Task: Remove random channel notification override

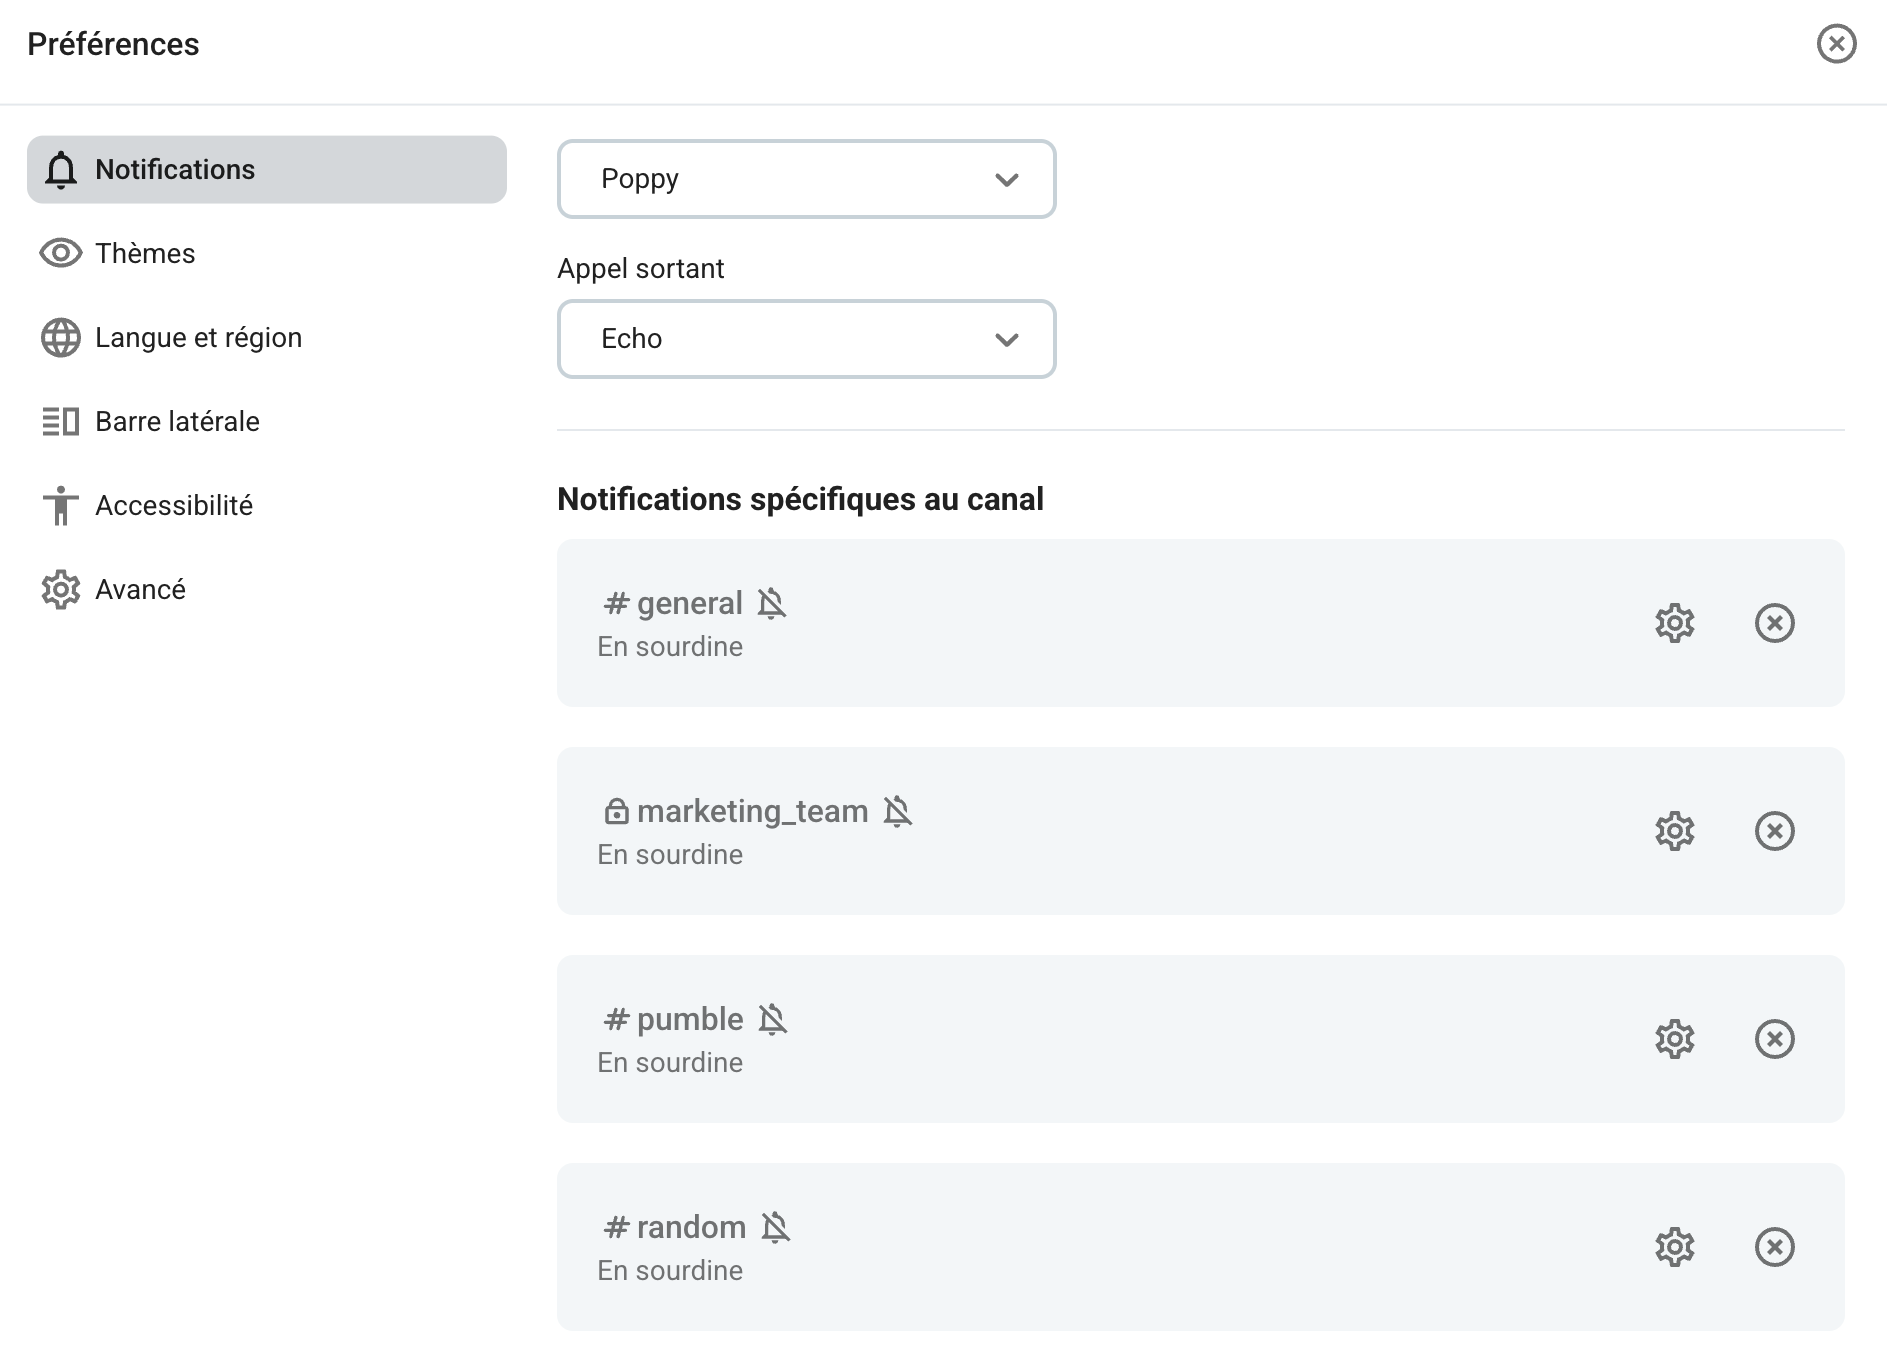Action: click(1774, 1247)
